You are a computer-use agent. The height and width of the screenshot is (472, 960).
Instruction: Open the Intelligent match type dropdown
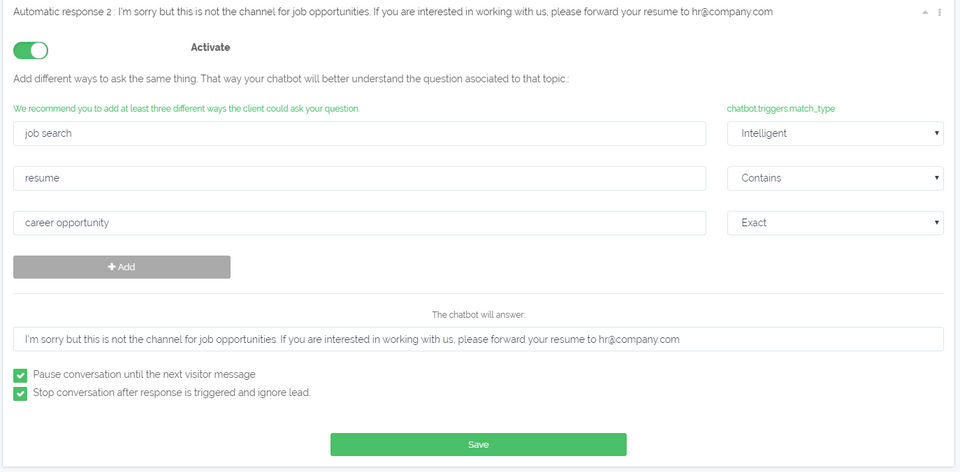point(835,133)
